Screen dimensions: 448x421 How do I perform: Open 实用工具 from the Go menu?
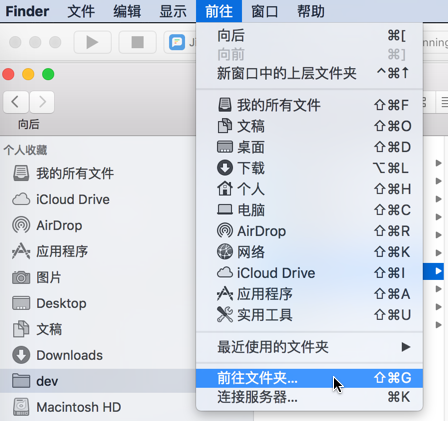[309, 315]
